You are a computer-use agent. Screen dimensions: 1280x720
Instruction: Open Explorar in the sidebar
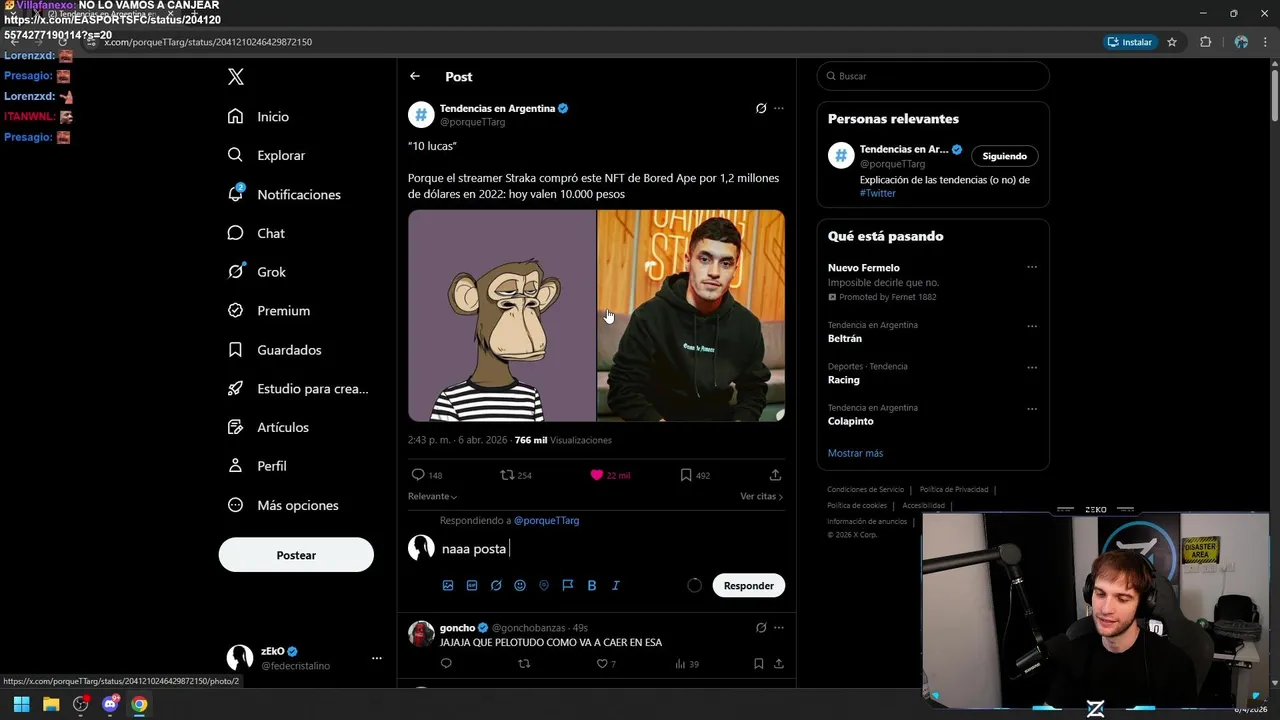tap(266, 156)
